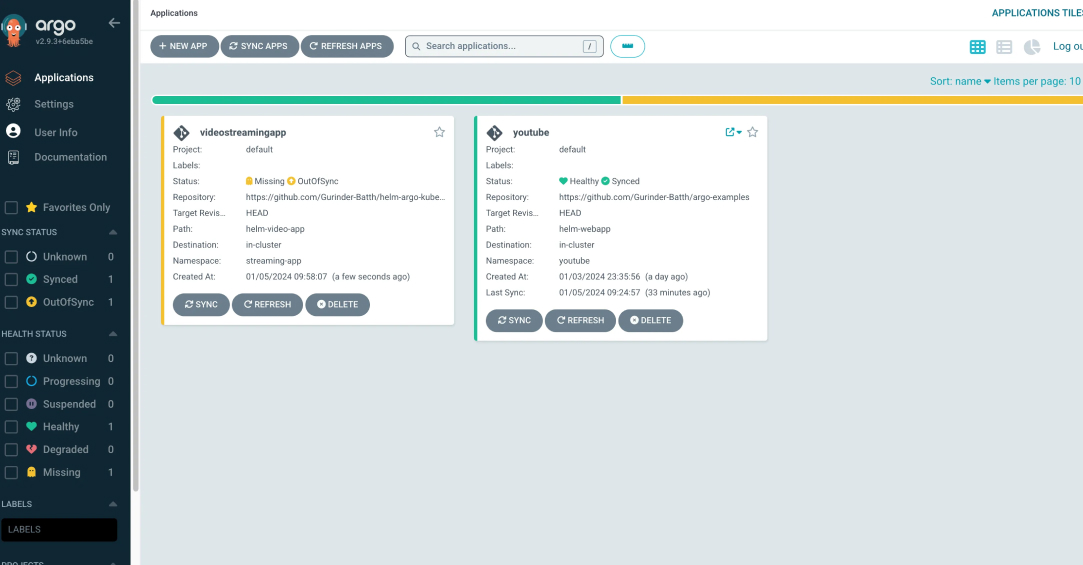Viewport: 1083px width, 565px height.
Task: Delete the videostreamingapp application
Action: point(337,305)
